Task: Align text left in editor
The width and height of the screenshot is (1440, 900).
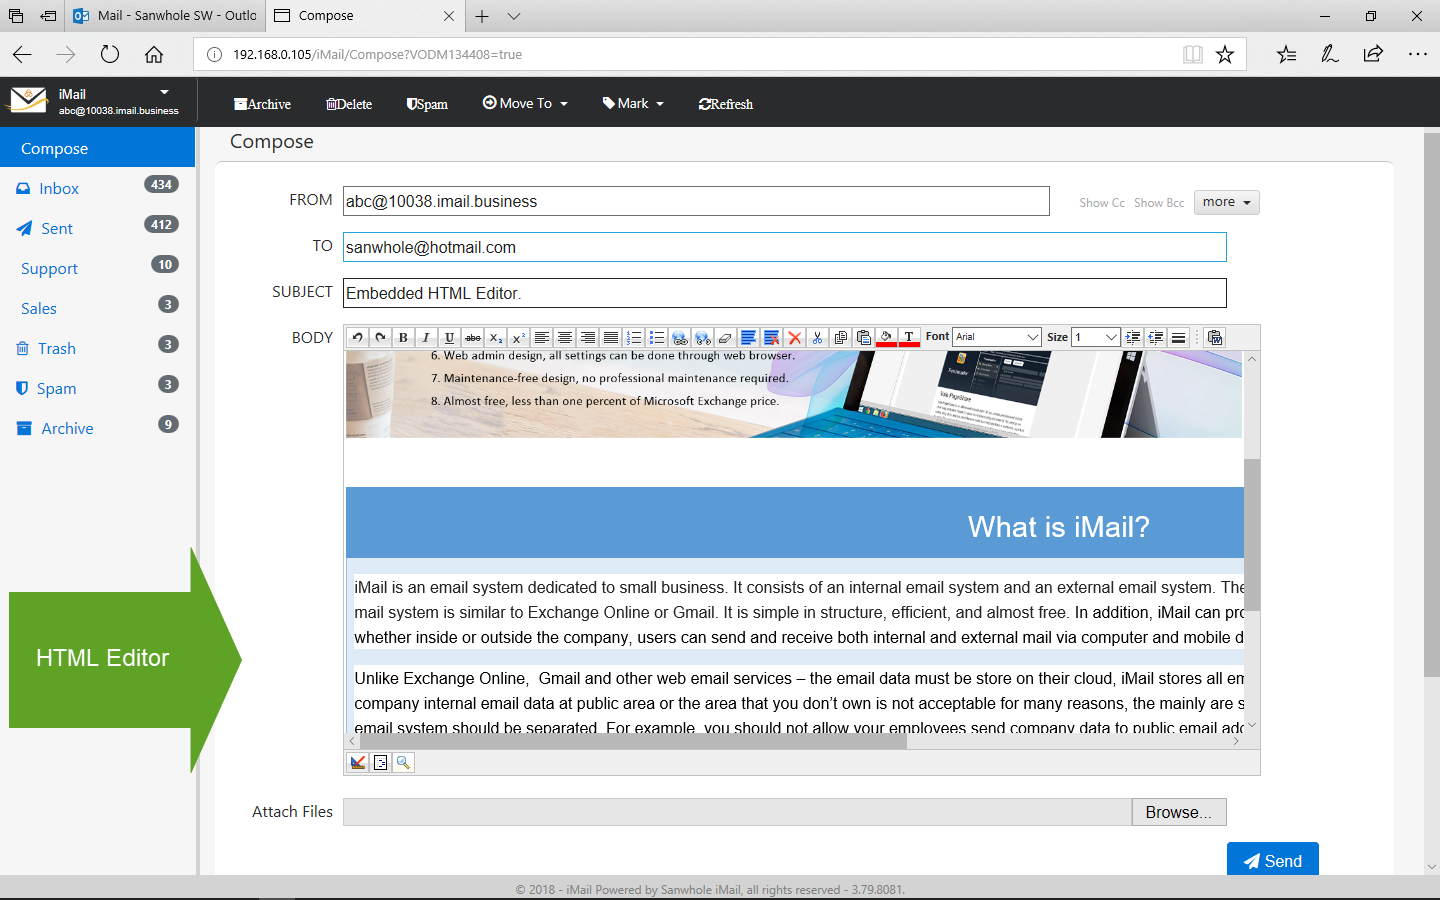Action: [541, 337]
